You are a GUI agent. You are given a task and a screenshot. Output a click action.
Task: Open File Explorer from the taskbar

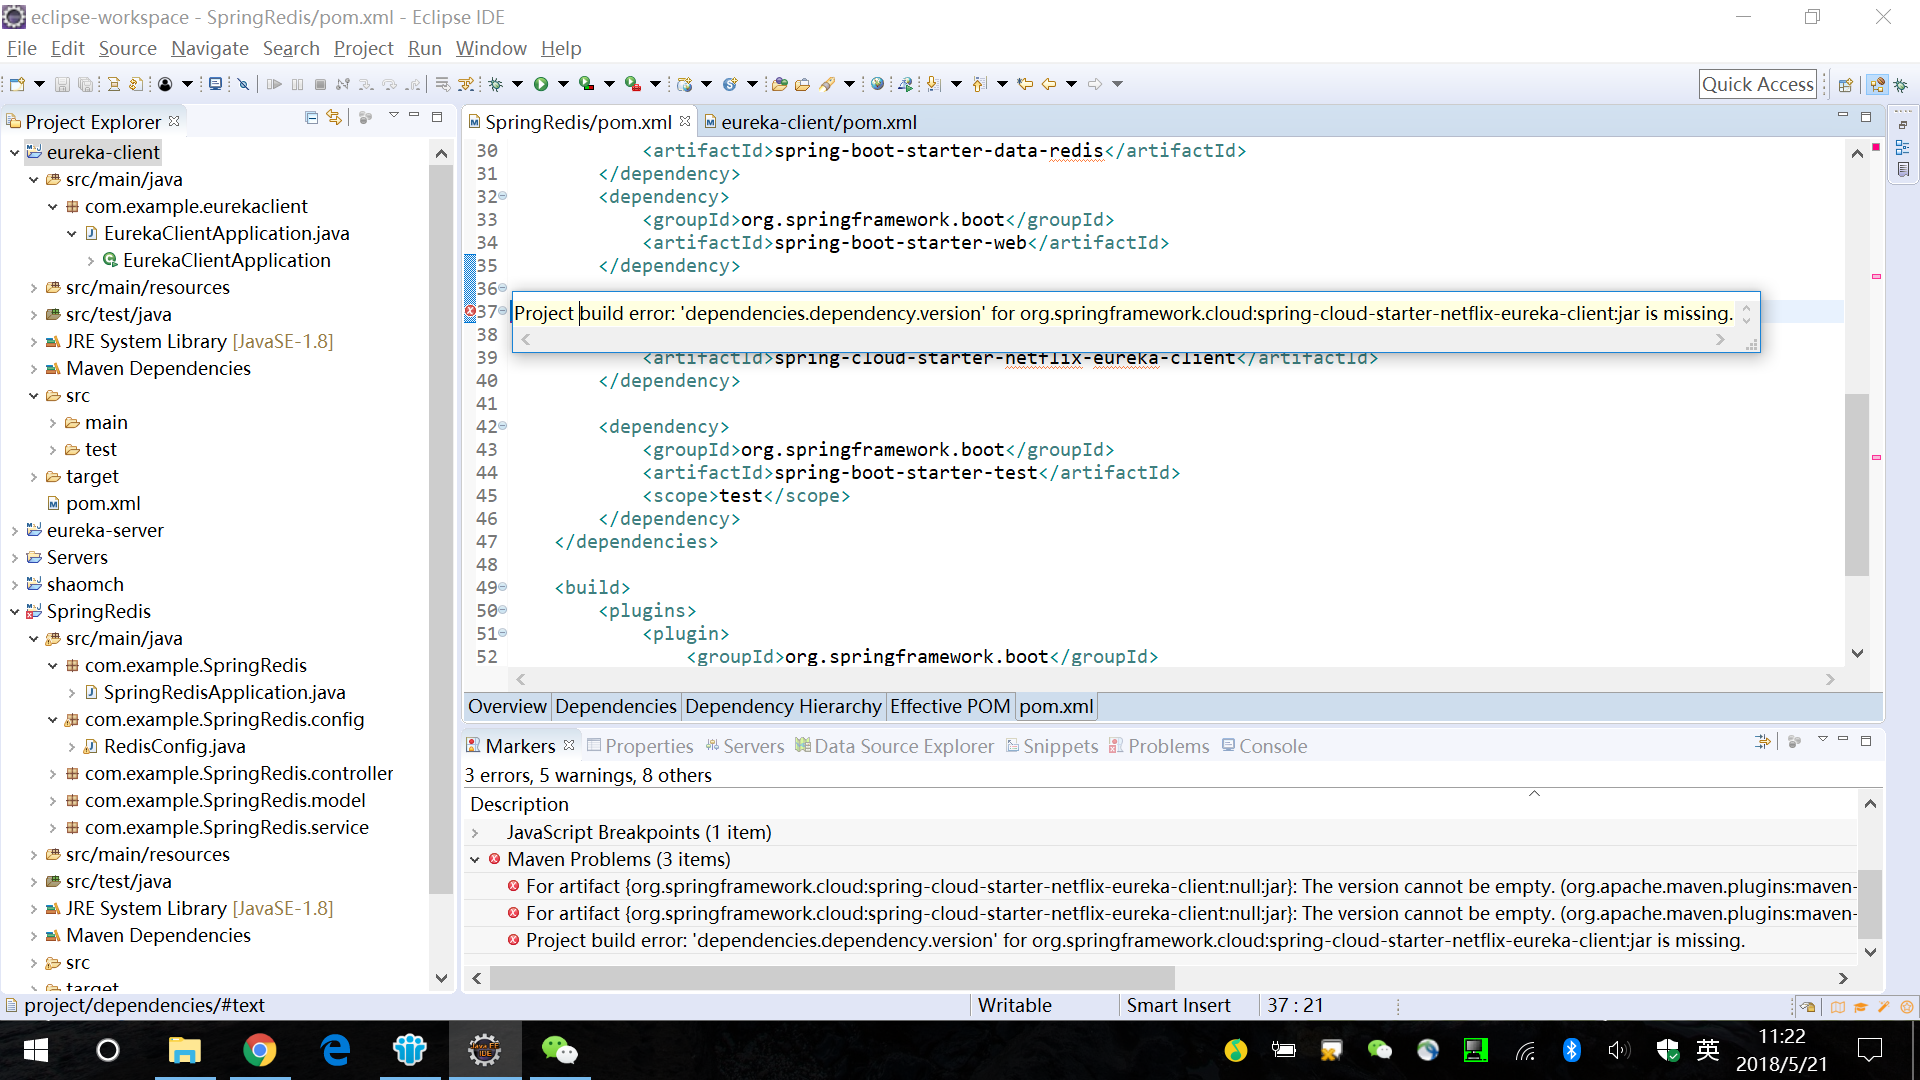[185, 1050]
